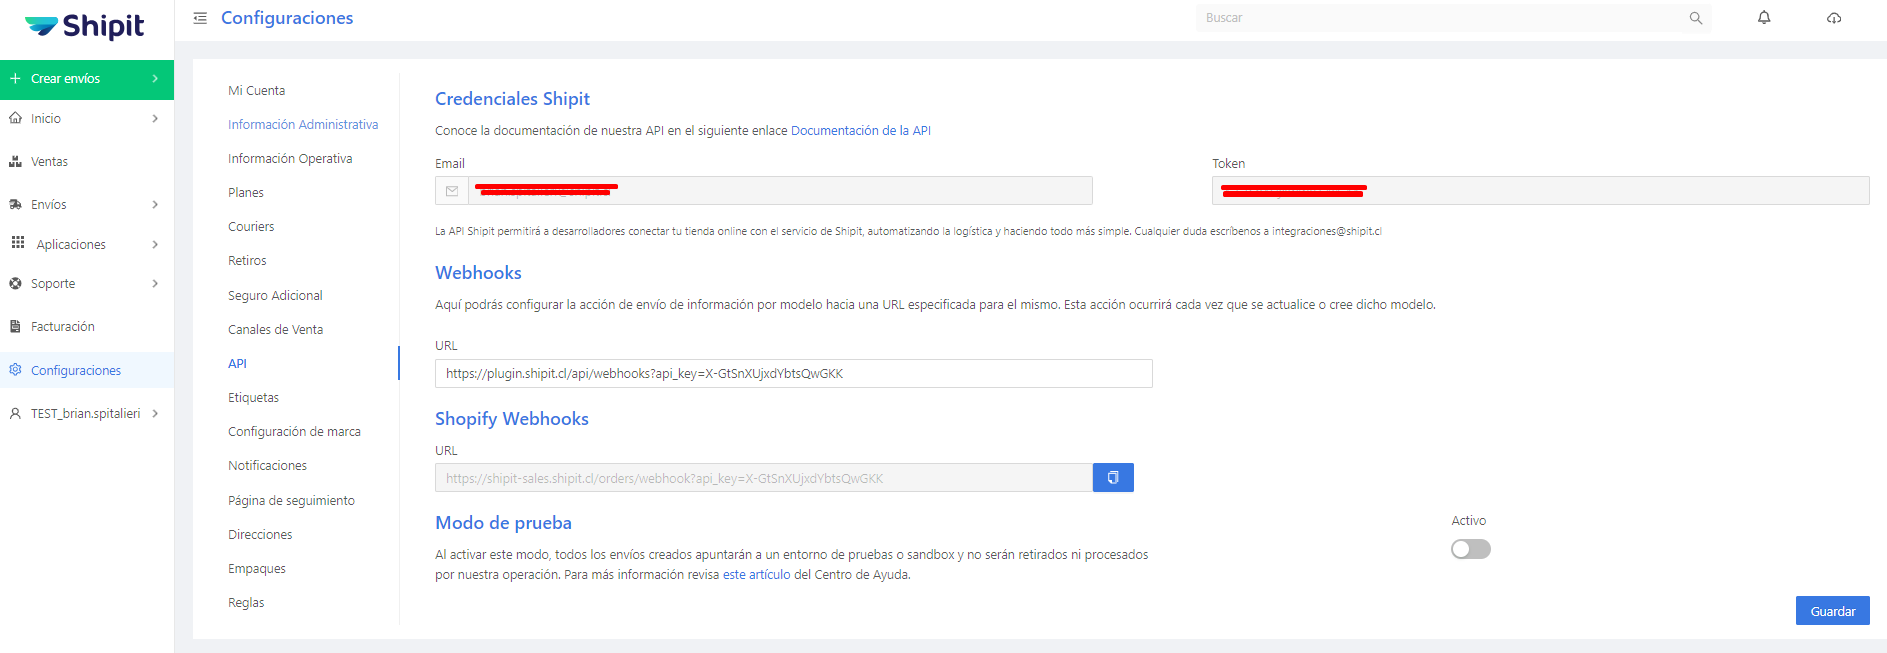Open Reglas settings
This screenshot has height=653, width=1887.
[x=246, y=602]
